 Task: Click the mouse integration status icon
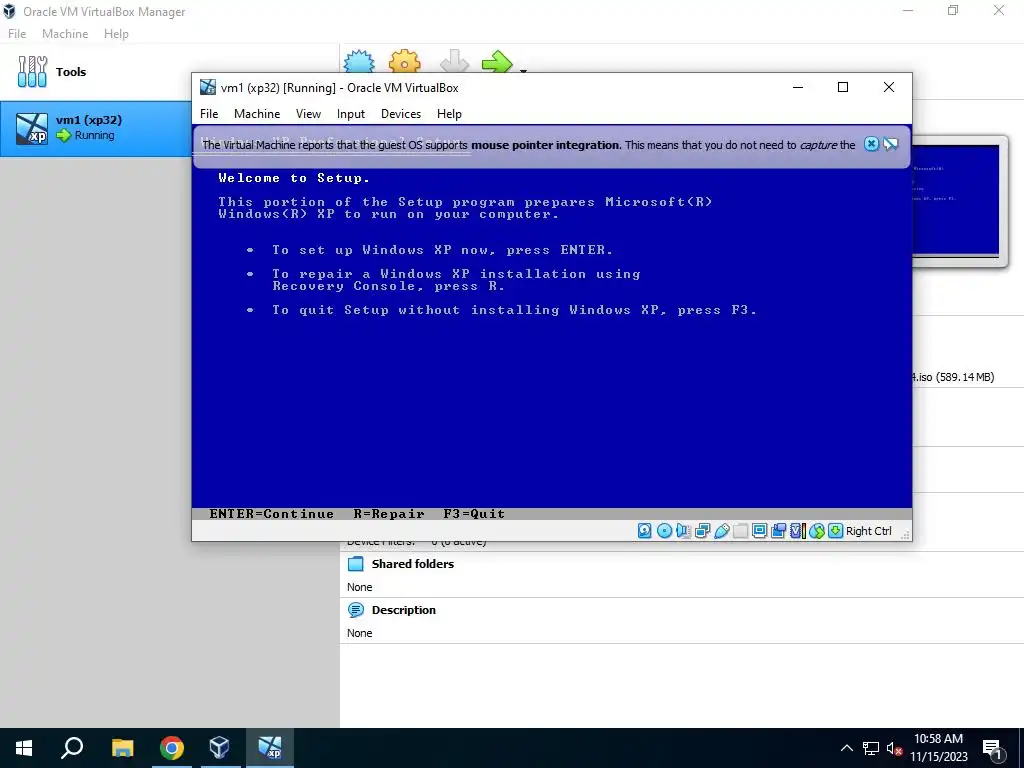click(816, 531)
